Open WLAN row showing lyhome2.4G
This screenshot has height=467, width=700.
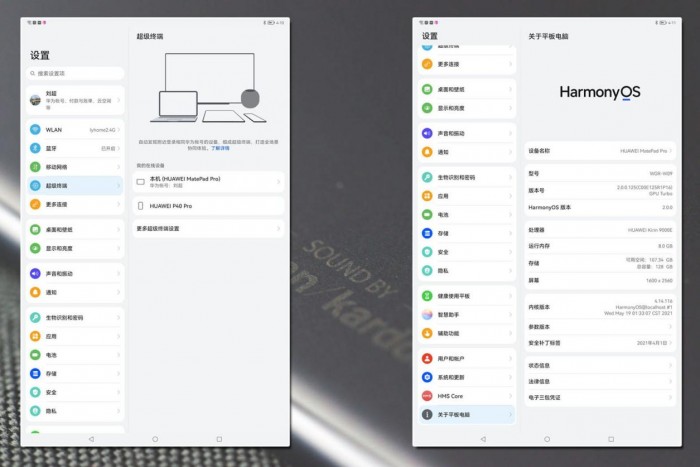coord(75,129)
